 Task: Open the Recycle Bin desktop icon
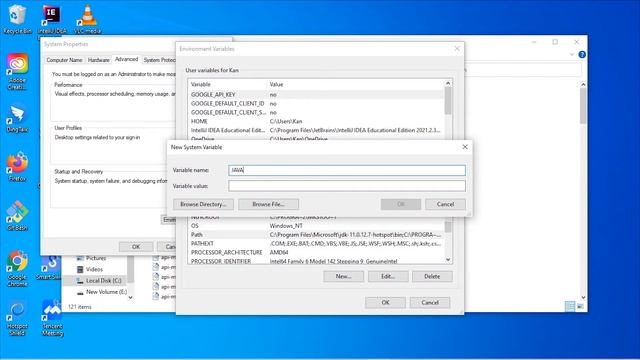17,18
